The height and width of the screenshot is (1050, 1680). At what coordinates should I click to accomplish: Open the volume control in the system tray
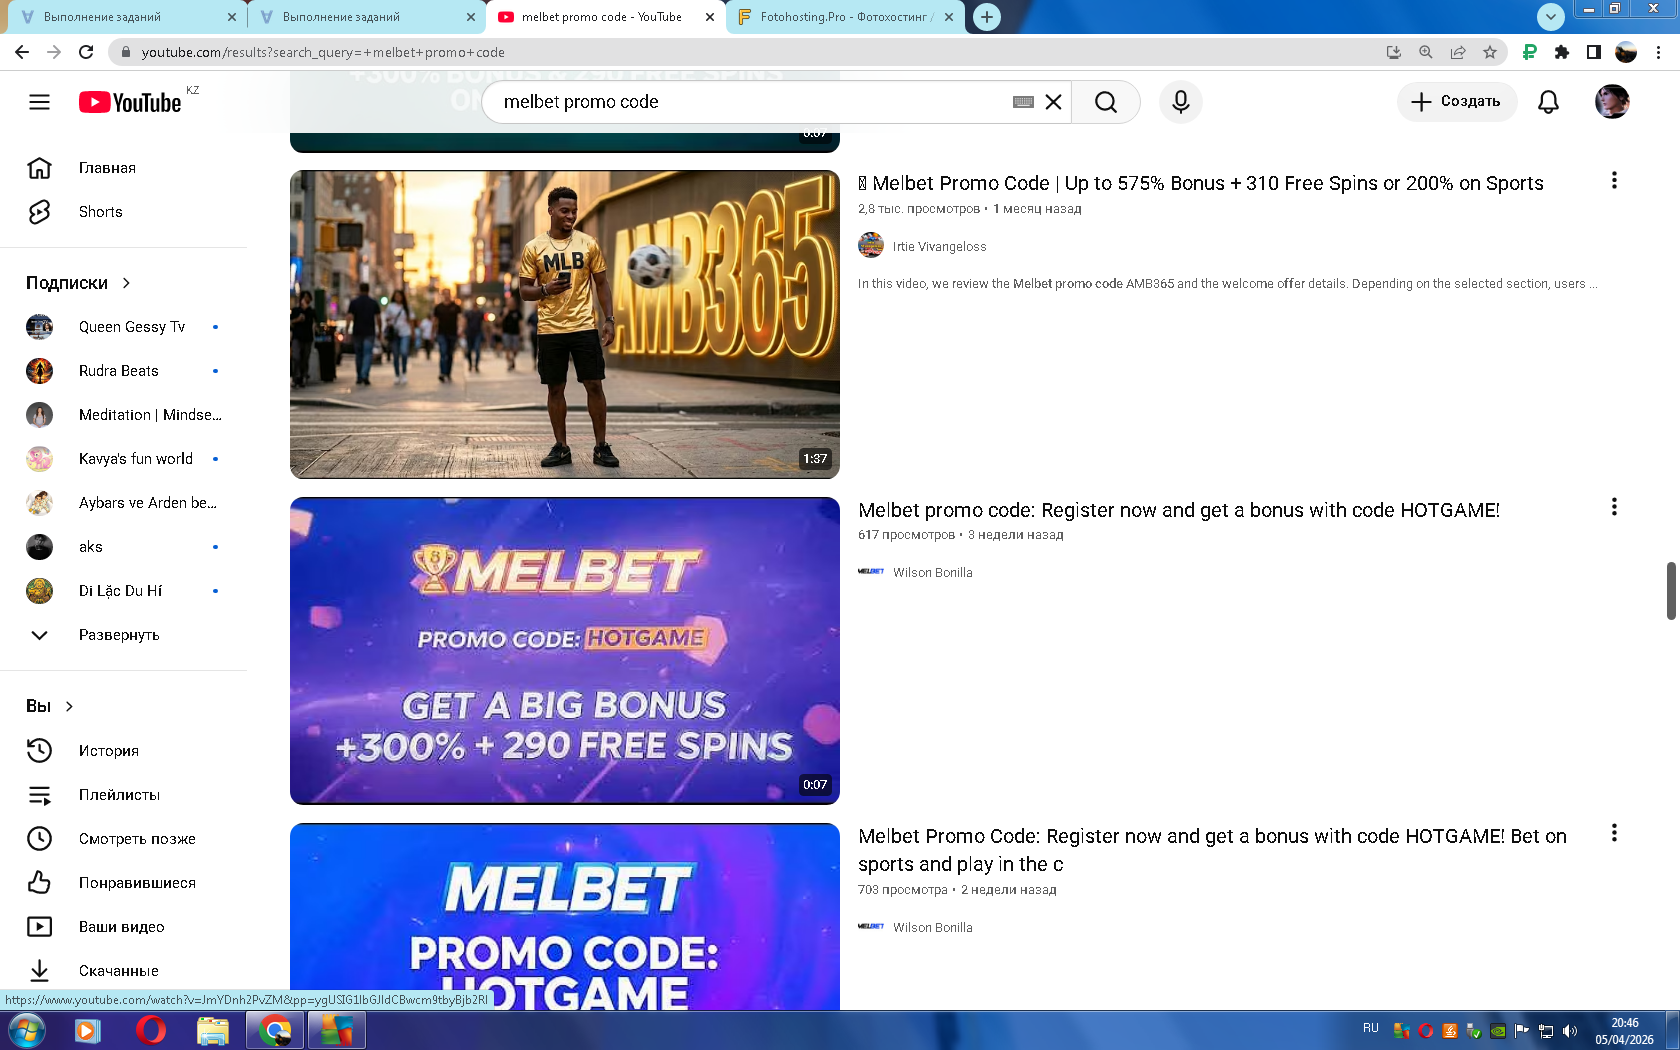pyautogui.click(x=1570, y=1031)
